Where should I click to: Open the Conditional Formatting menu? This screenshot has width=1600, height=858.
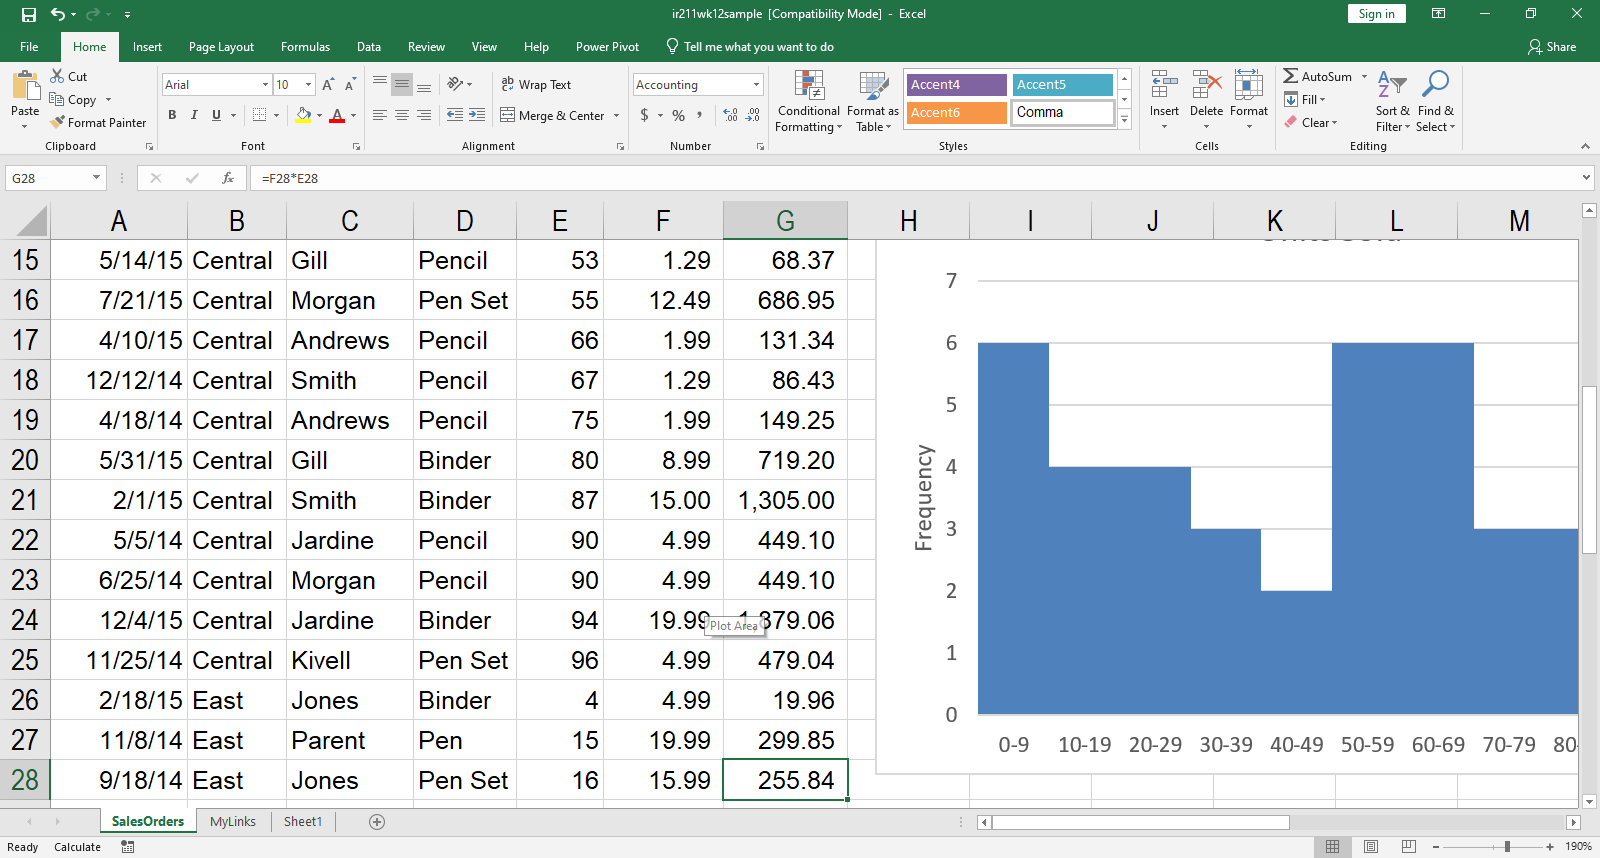pos(808,102)
